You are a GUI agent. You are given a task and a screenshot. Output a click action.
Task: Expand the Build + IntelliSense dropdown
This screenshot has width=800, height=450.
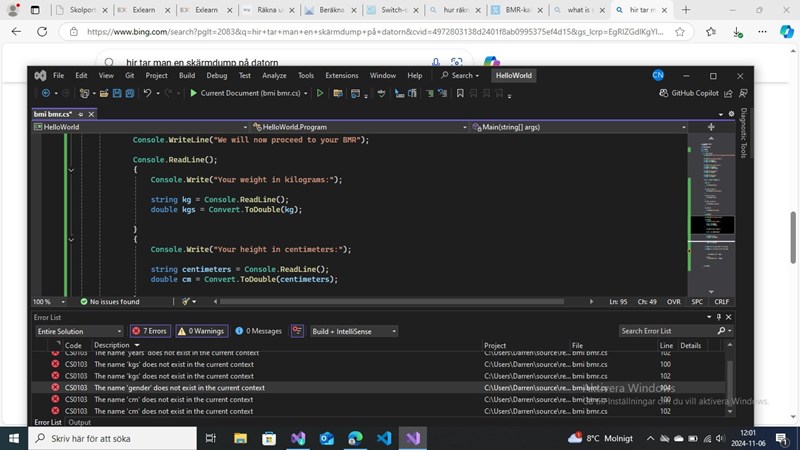click(353, 331)
